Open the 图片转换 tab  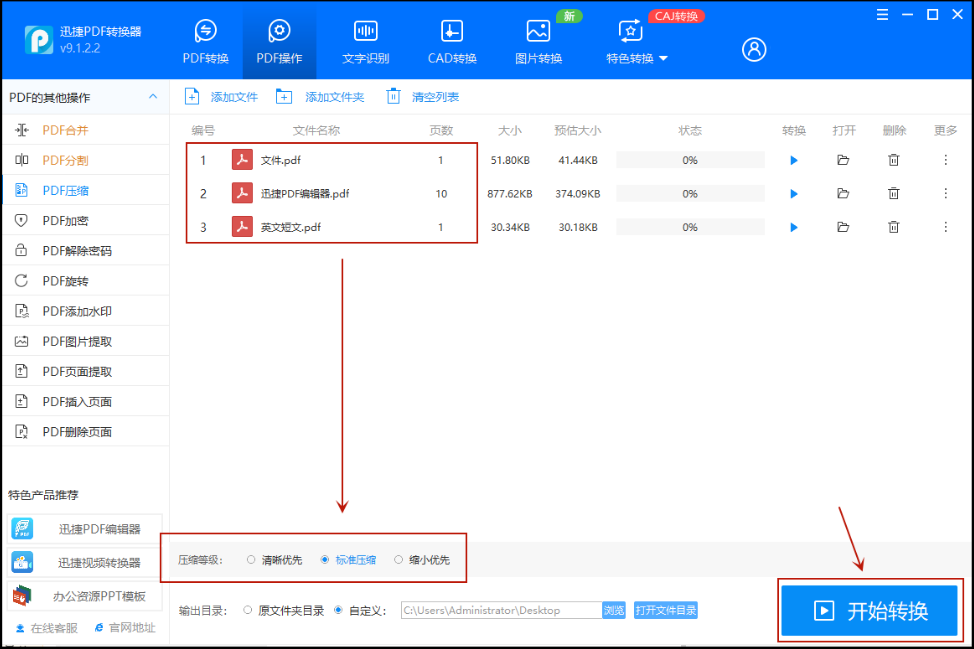click(538, 42)
